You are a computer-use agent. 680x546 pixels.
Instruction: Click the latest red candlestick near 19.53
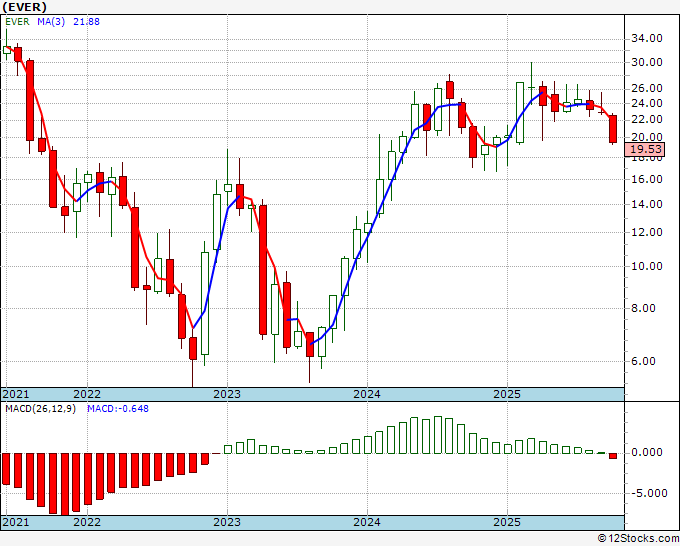tap(613, 129)
